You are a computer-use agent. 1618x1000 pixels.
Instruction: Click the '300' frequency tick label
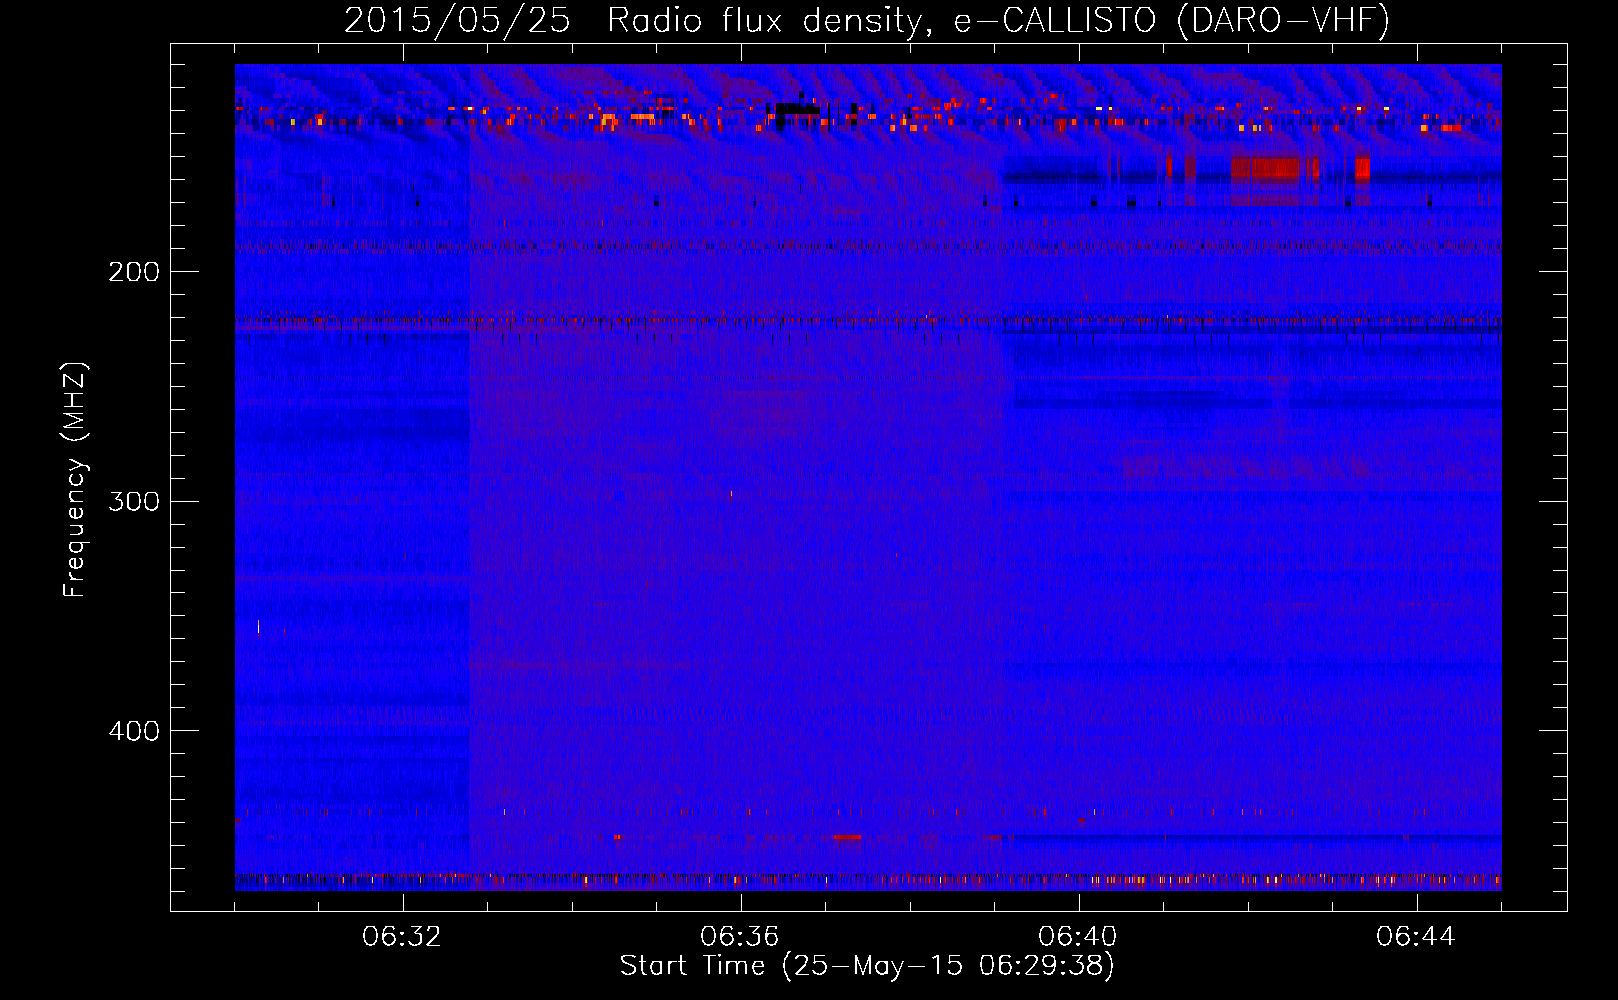(134, 501)
